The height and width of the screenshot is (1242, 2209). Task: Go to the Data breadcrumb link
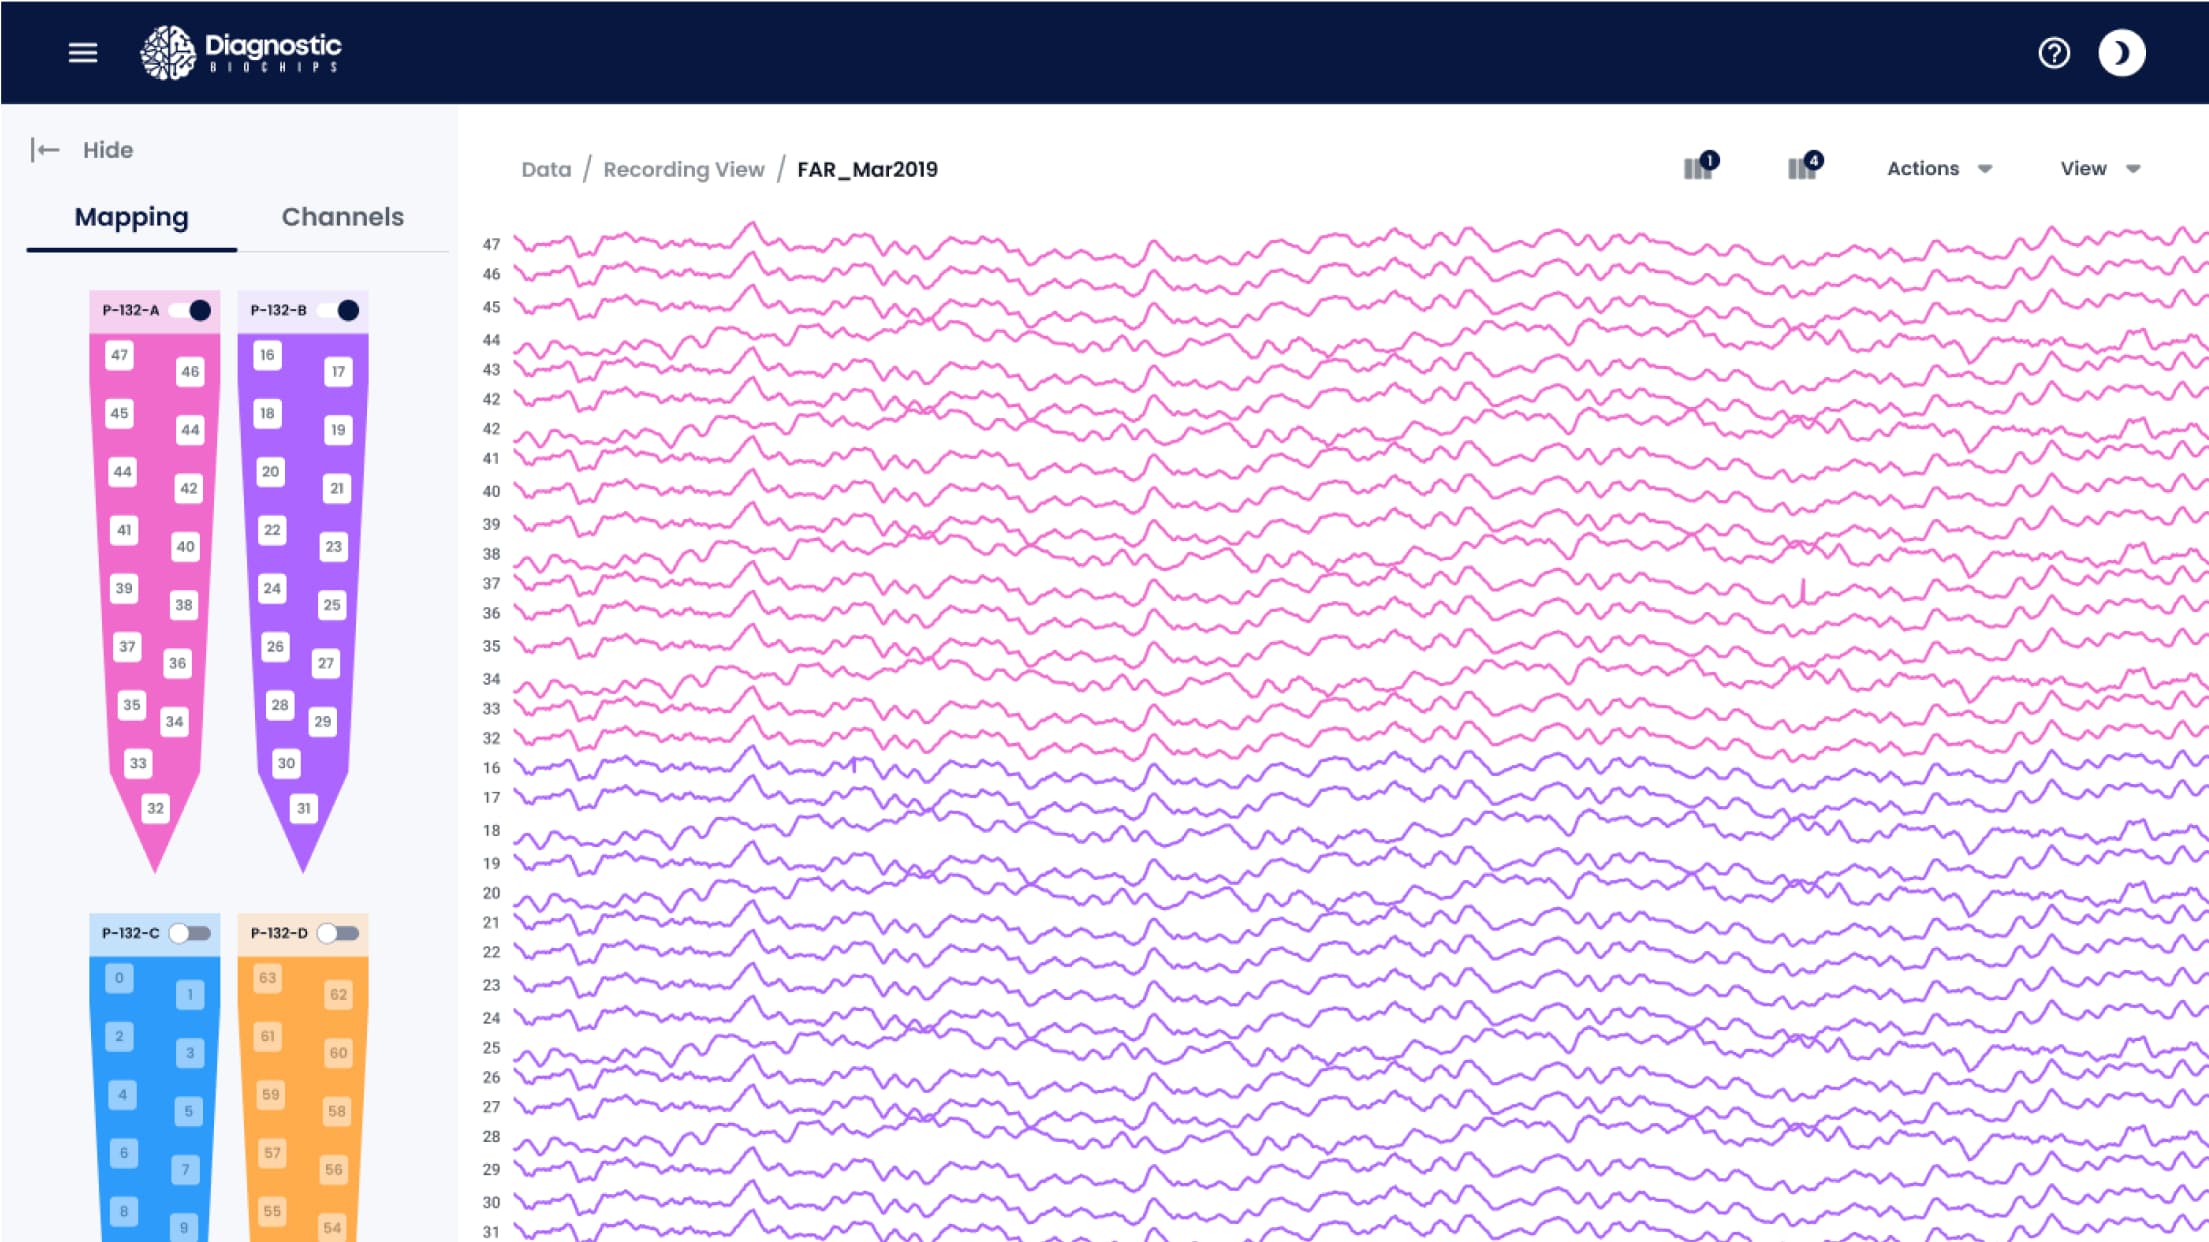(x=546, y=170)
